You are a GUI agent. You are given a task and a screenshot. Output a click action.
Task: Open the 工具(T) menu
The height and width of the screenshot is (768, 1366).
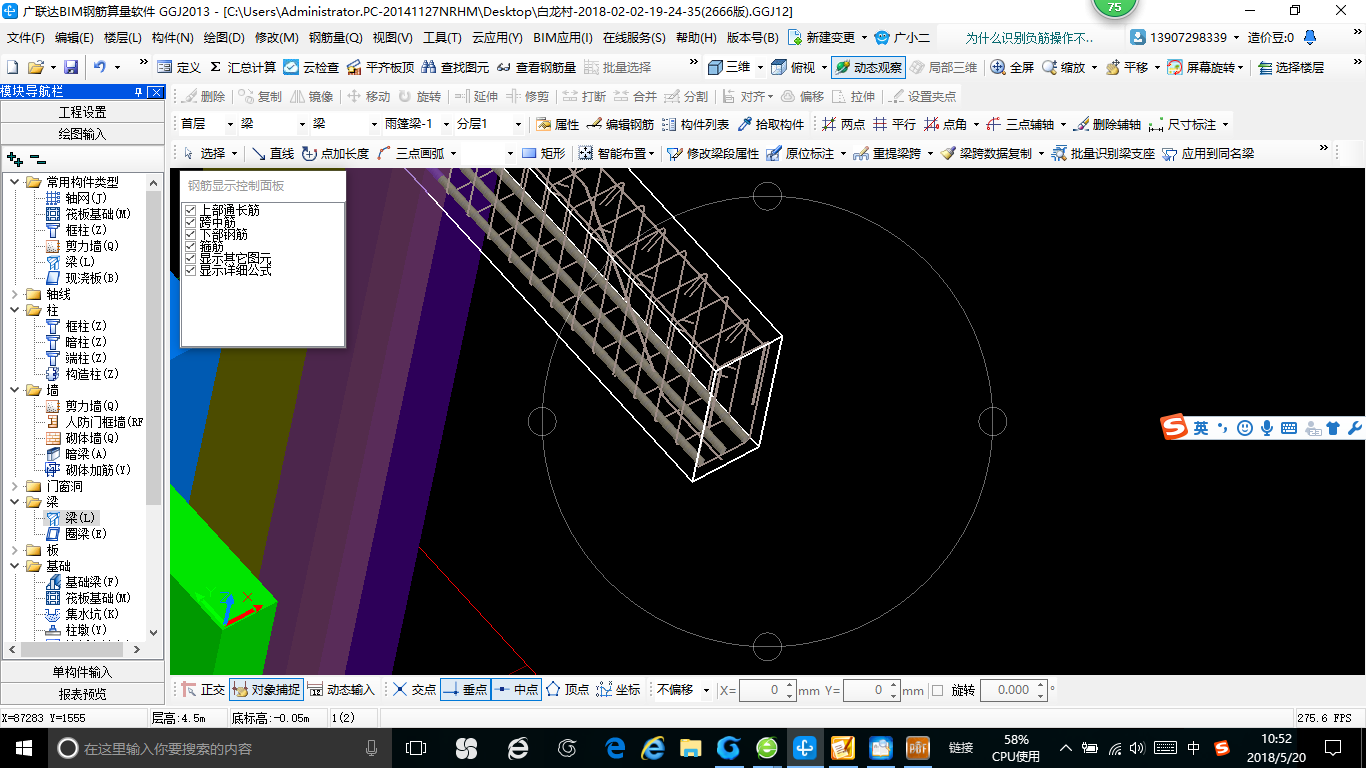pyautogui.click(x=442, y=38)
